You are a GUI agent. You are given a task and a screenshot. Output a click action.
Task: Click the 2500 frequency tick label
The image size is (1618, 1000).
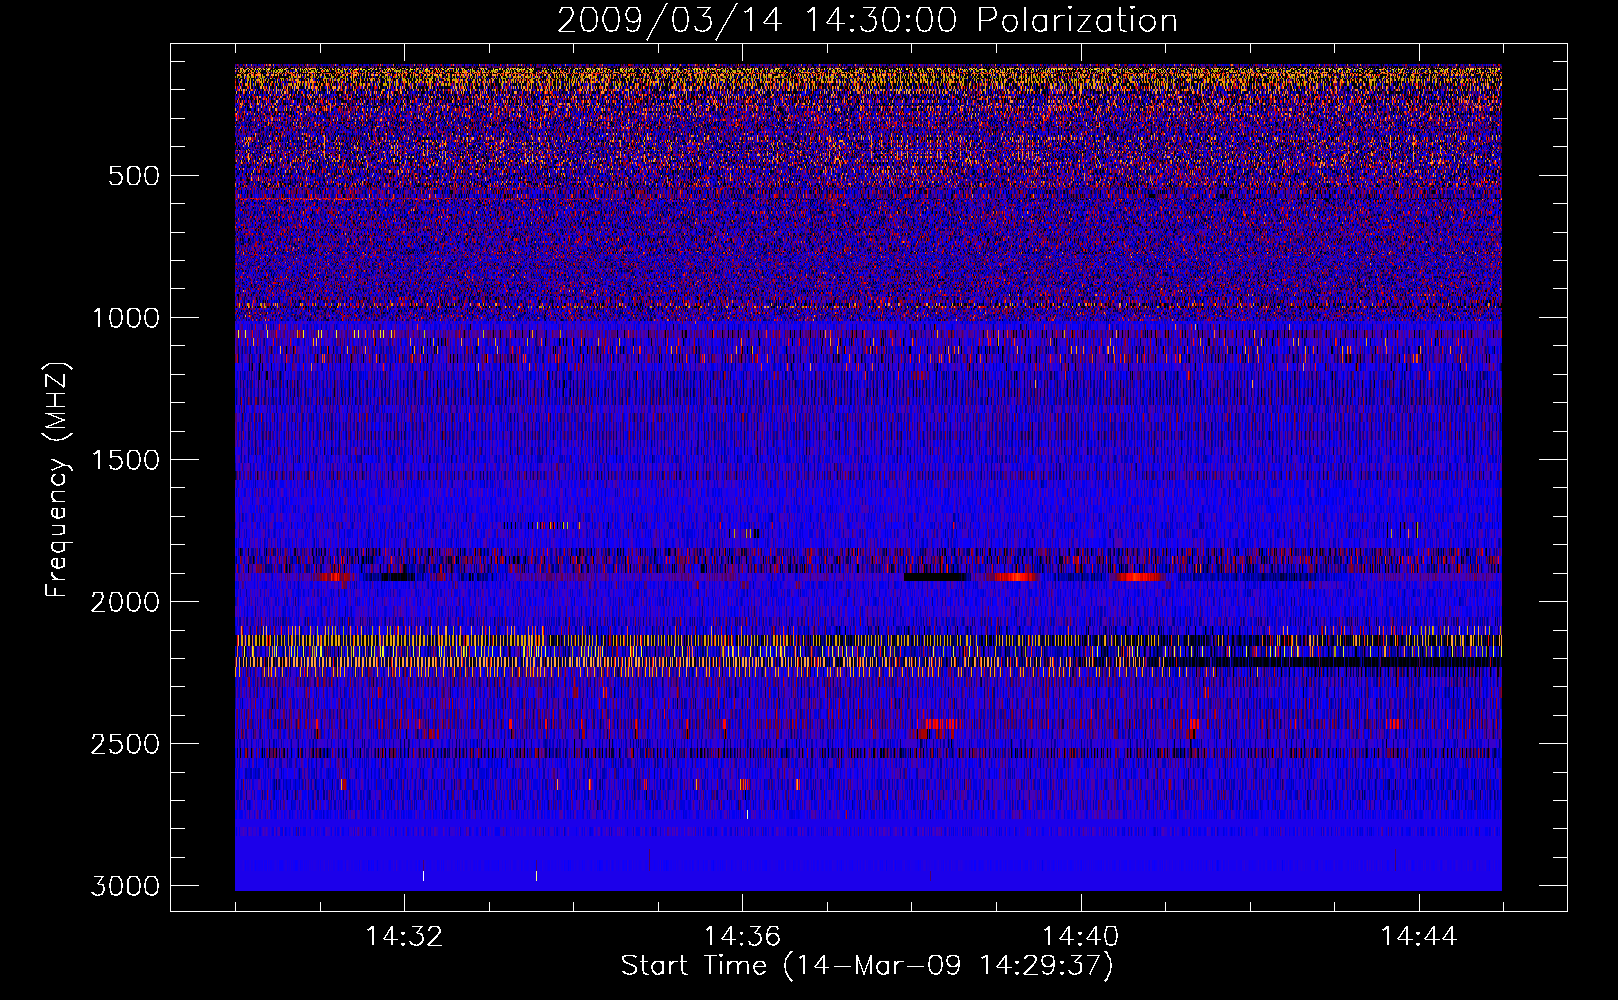coord(125,744)
